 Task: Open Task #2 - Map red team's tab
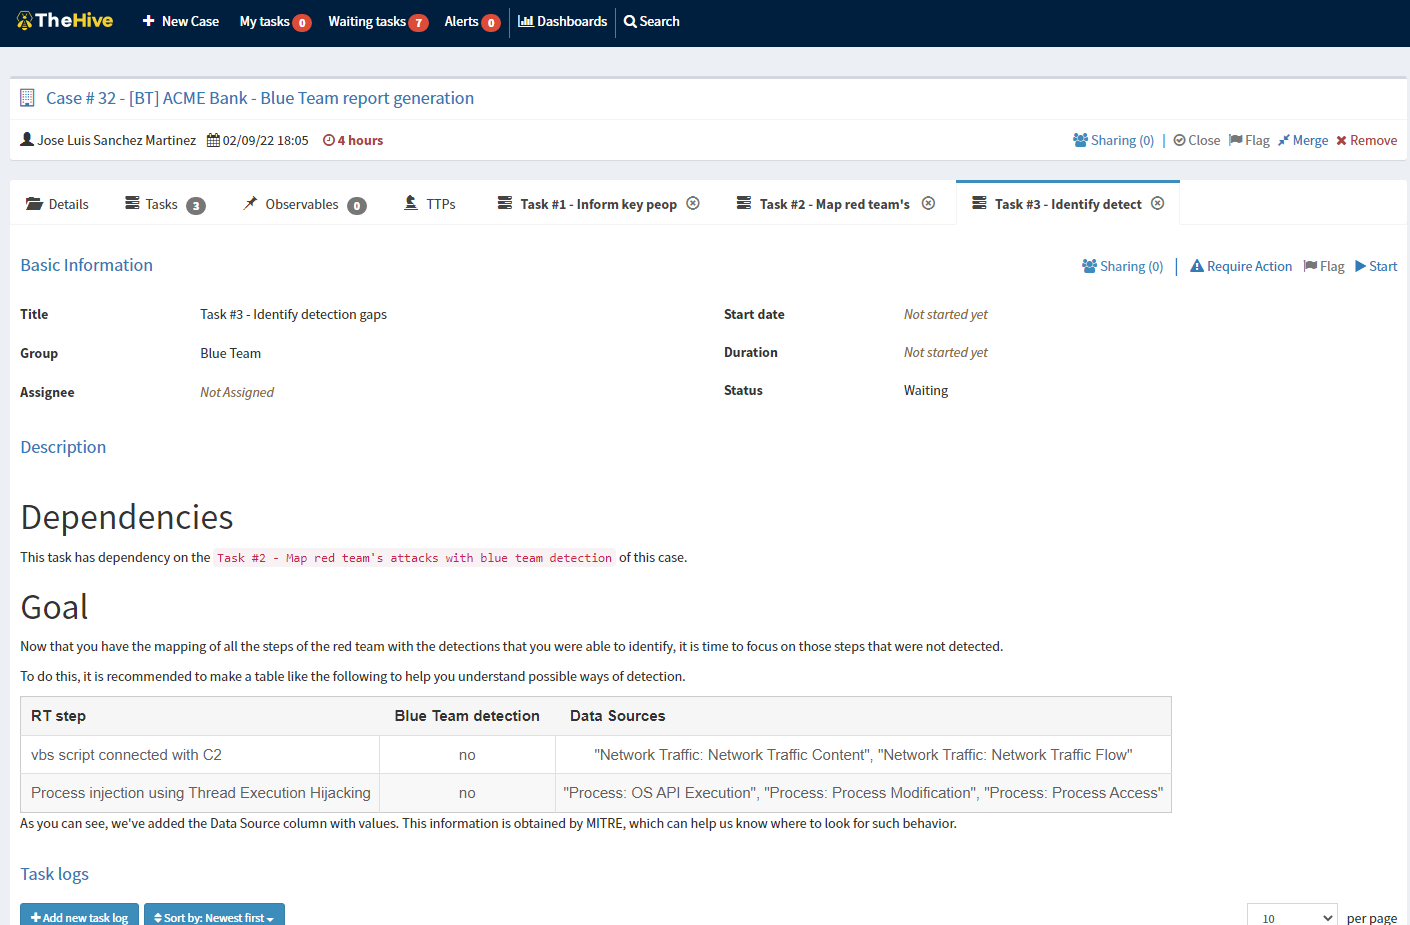coord(823,204)
